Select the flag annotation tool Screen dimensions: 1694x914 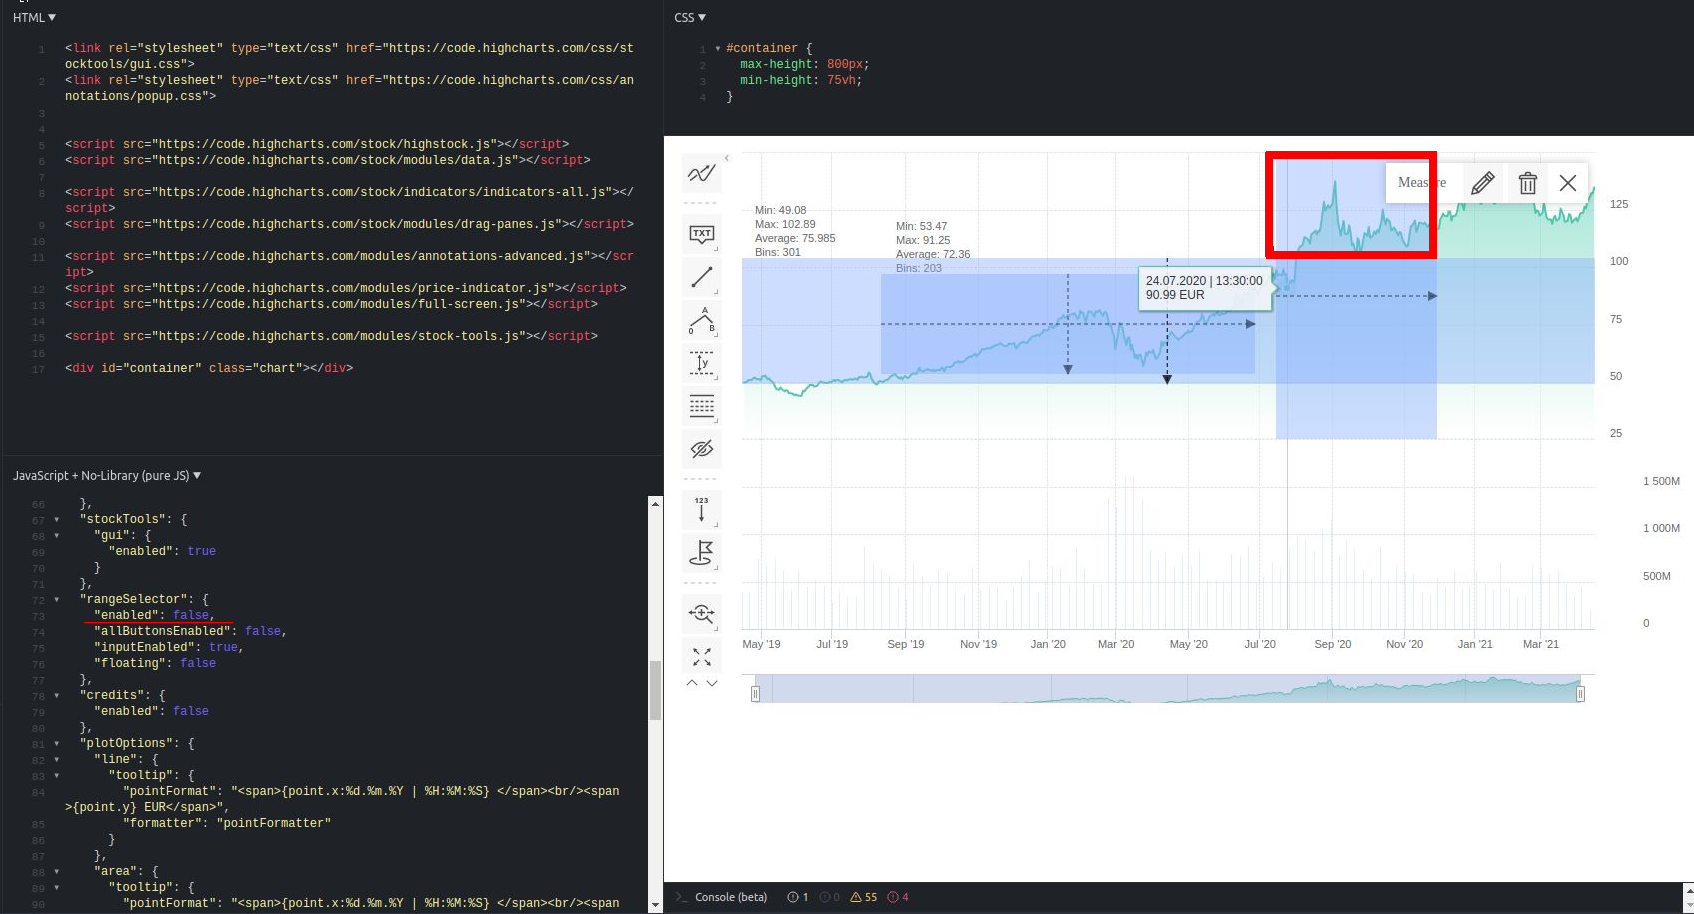[x=701, y=554]
